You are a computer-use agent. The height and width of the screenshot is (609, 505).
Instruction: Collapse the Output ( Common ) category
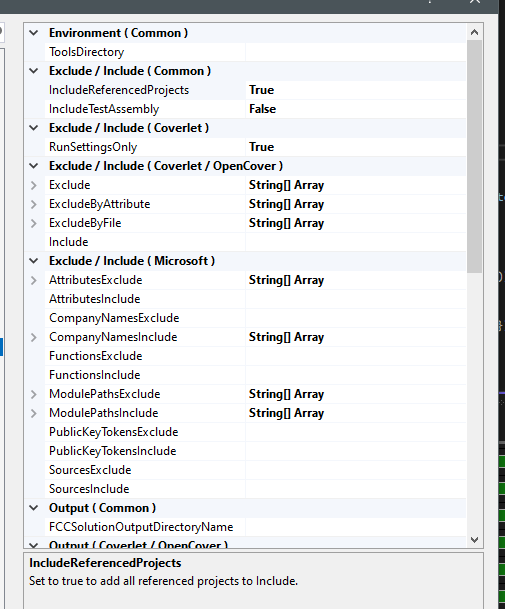click(x=34, y=508)
